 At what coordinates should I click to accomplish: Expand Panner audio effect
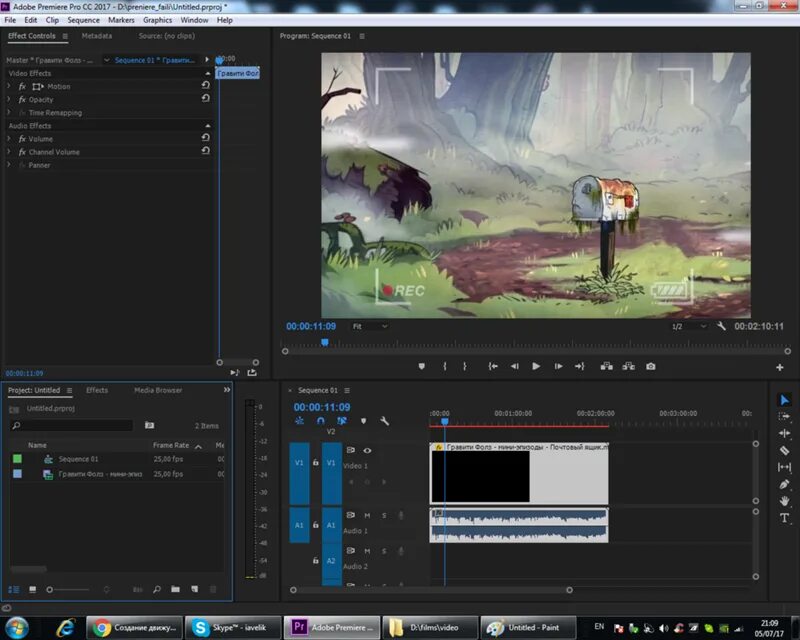point(9,165)
